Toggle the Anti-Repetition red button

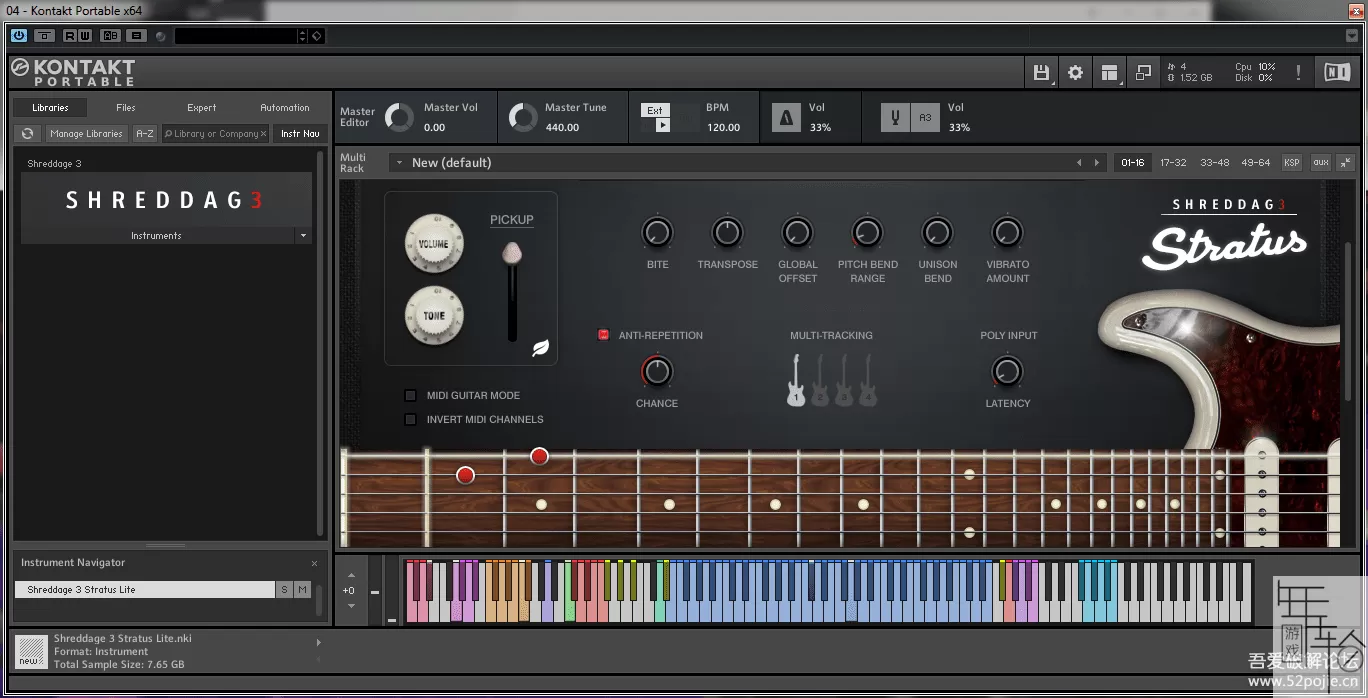point(603,335)
